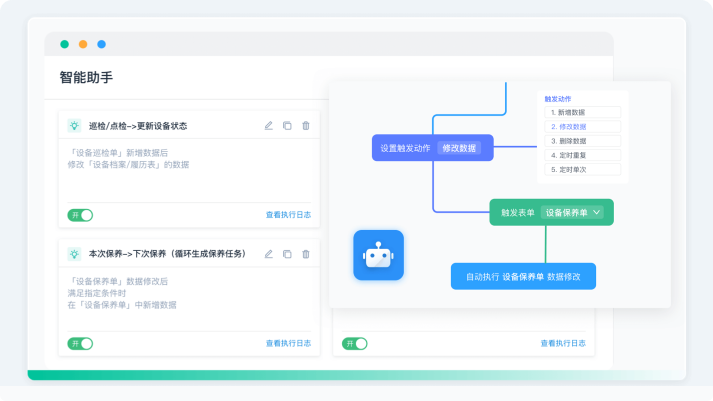Disable the bottom-right card's 开 switch
The width and height of the screenshot is (713, 401).
click(355, 344)
